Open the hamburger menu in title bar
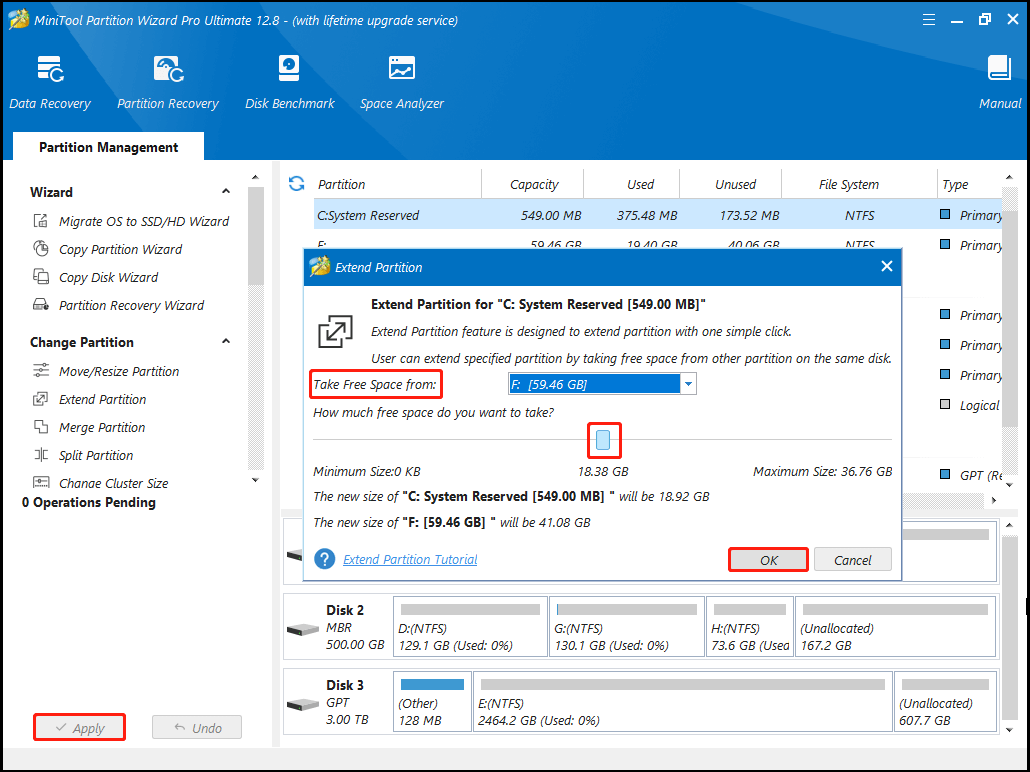Viewport: 1030px width, 772px height. pyautogui.click(x=928, y=20)
